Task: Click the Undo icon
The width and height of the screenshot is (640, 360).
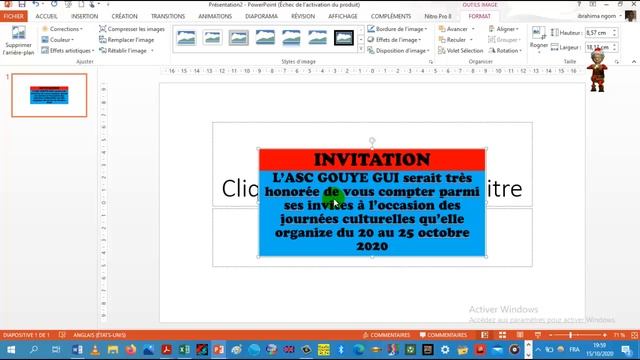Action: click(x=36, y=4)
